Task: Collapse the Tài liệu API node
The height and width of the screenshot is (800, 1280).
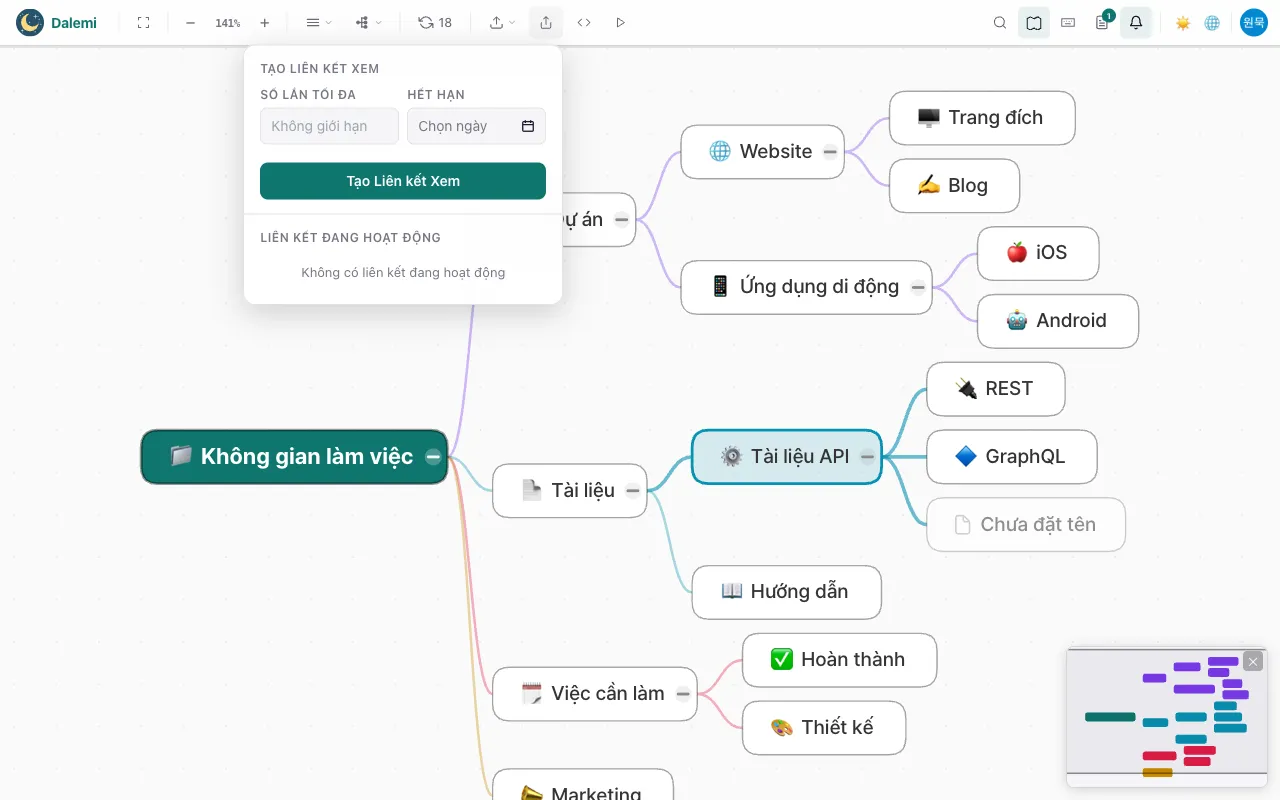Action: pos(867,457)
